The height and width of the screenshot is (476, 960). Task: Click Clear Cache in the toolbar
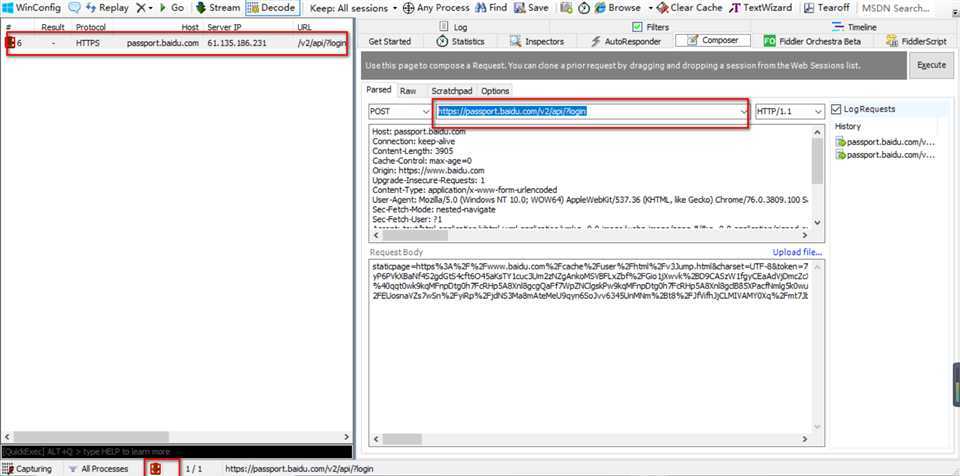click(x=689, y=8)
